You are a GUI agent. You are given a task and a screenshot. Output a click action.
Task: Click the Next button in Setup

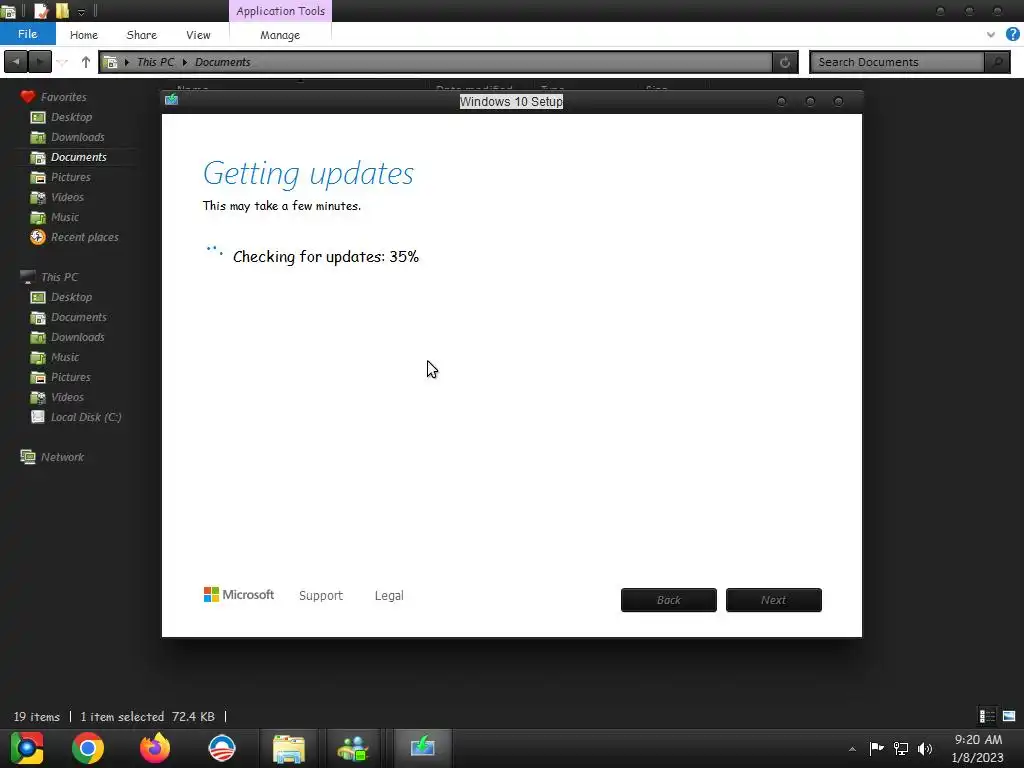point(774,600)
